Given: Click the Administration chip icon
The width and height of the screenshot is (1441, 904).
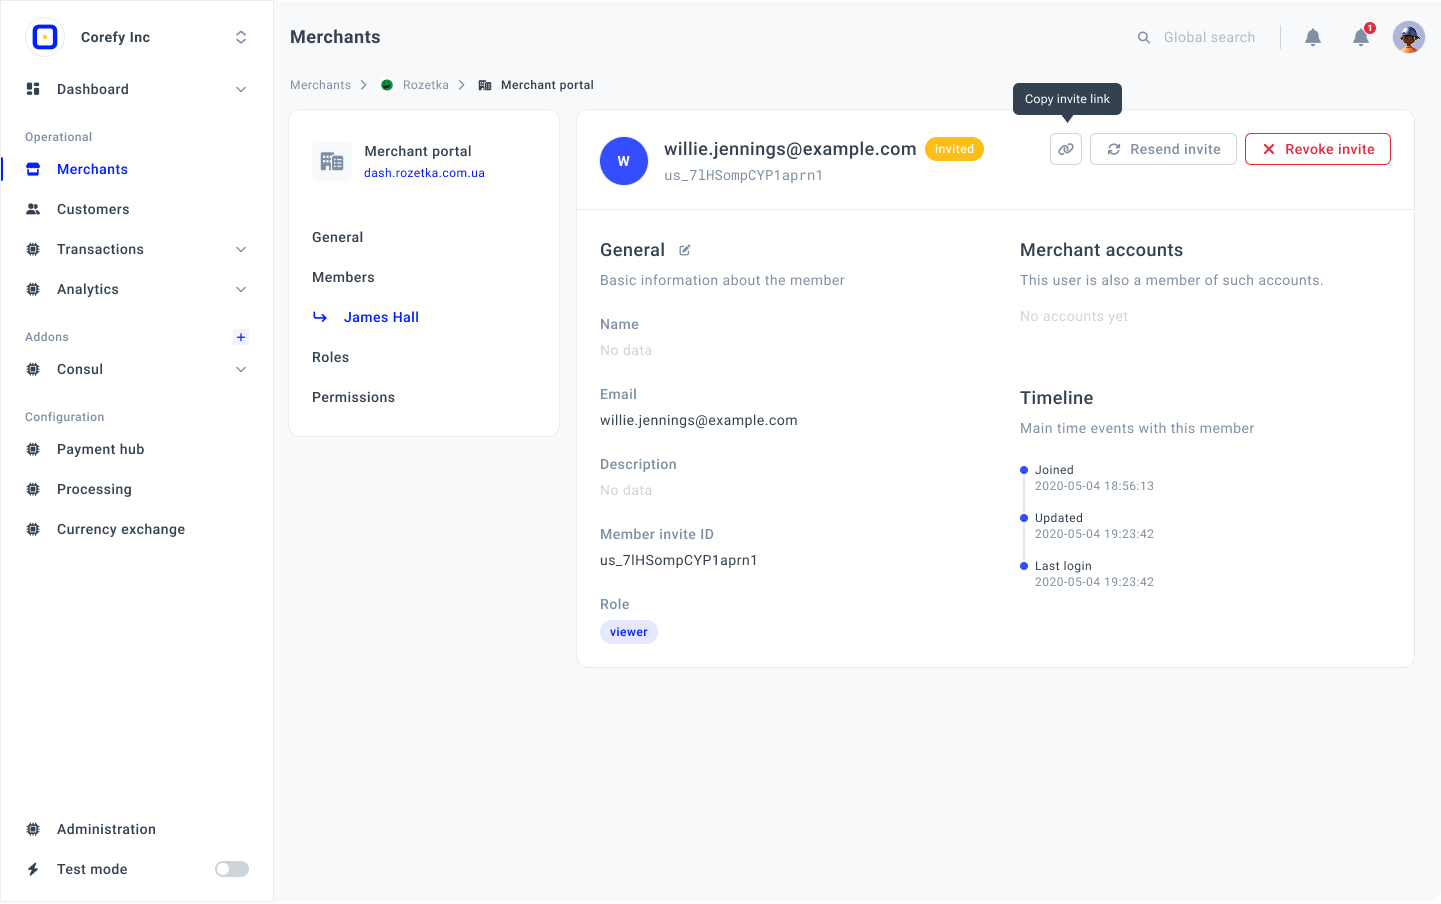Looking at the screenshot, I should coord(33,829).
